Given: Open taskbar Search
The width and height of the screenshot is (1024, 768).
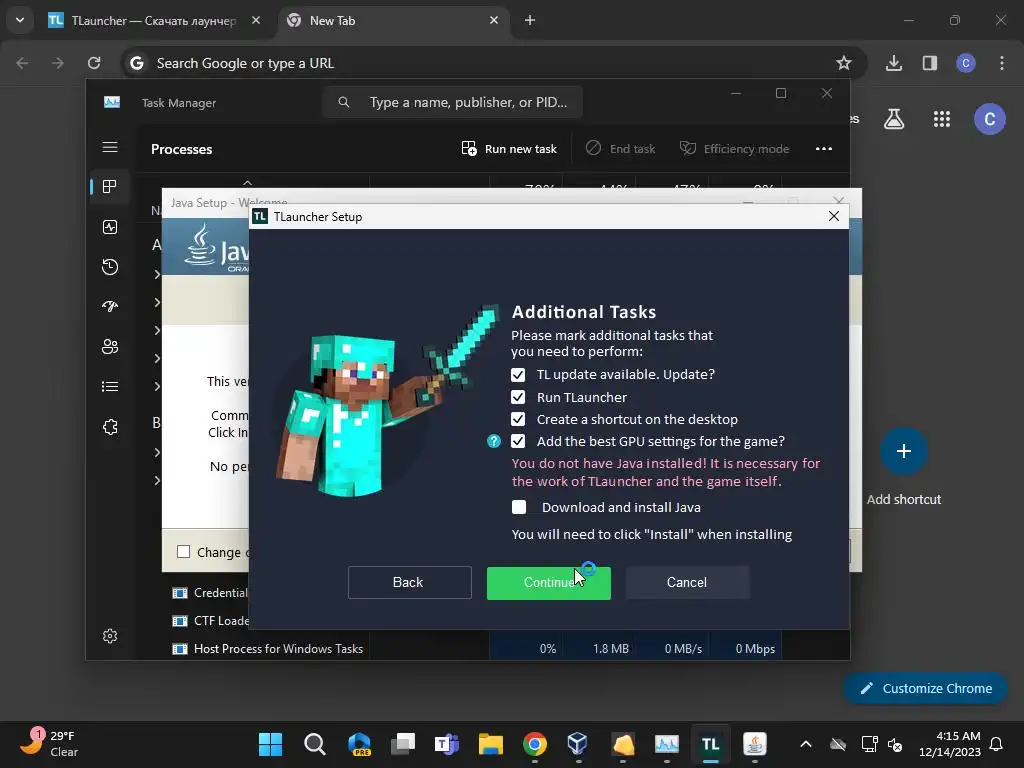Looking at the screenshot, I should 315,744.
